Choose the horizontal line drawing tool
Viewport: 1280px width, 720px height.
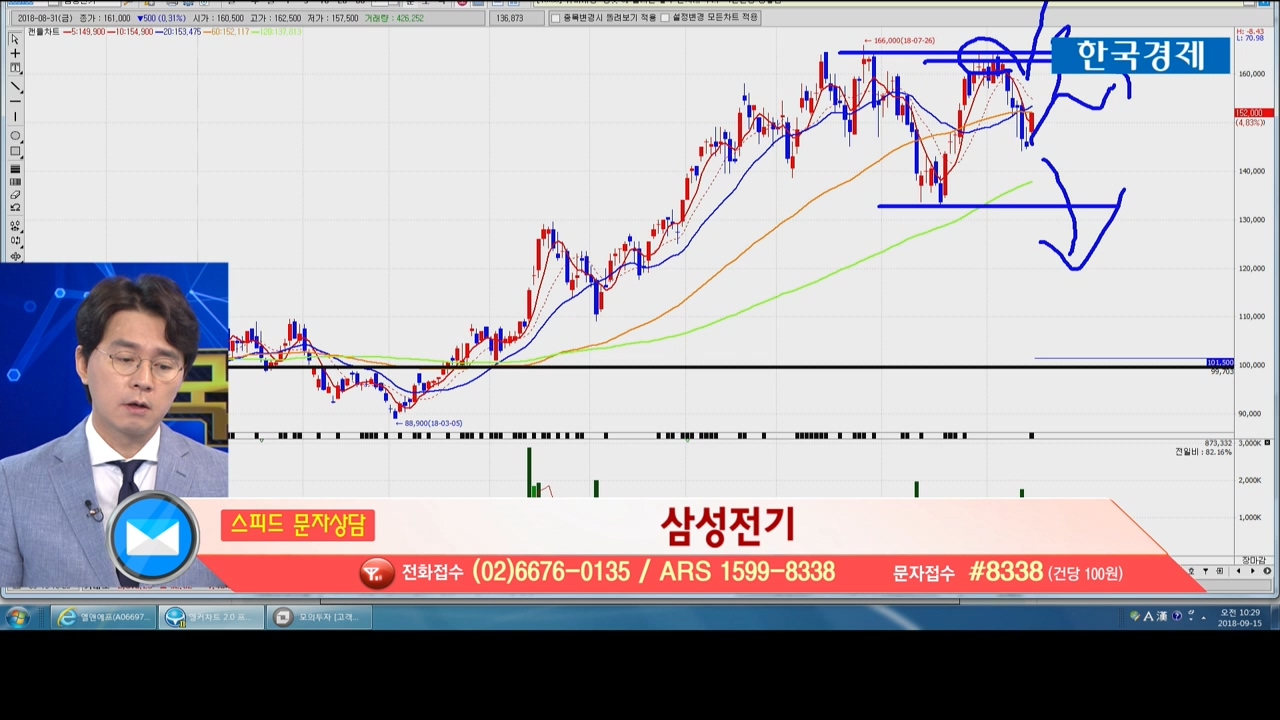click(x=15, y=102)
